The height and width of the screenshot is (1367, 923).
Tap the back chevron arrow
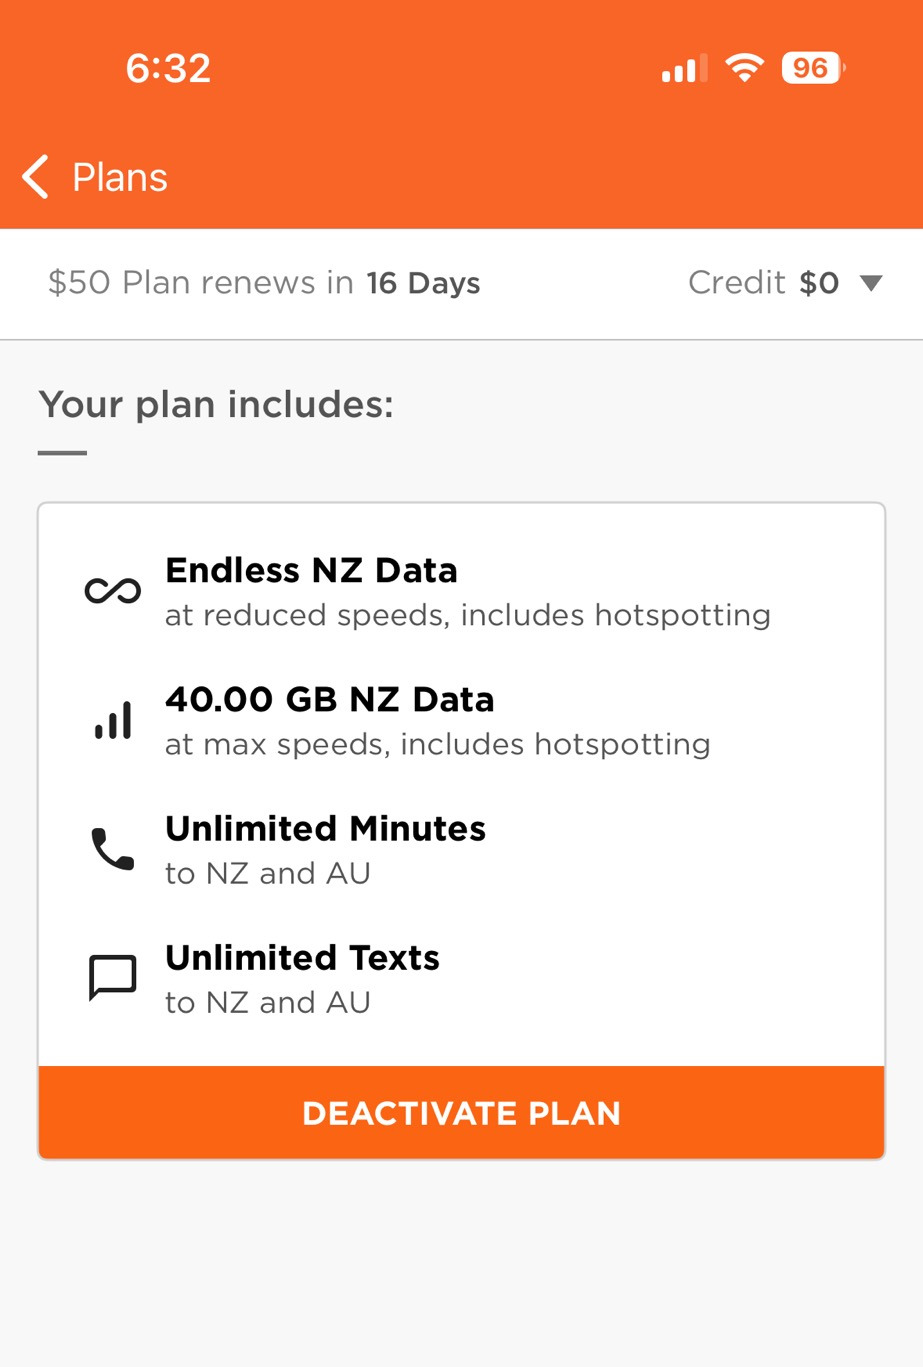tap(36, 178)
